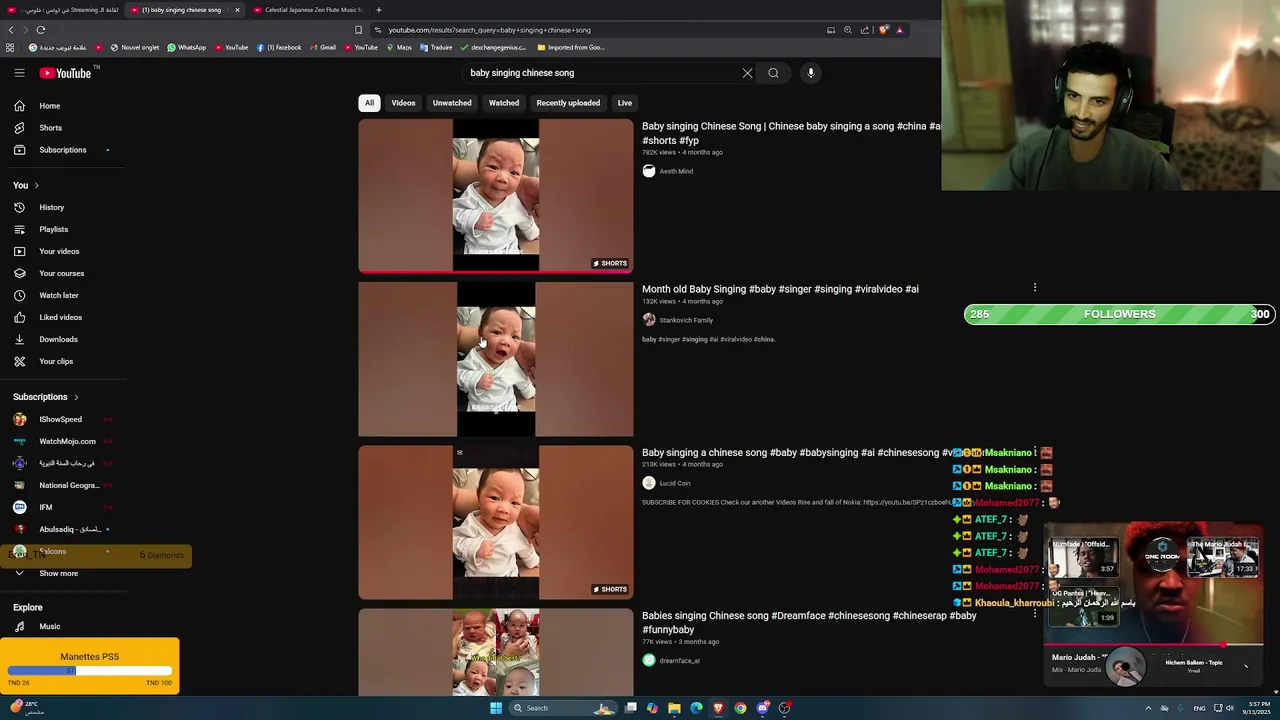Open the WhatsApp bookmark

point(186,47)
